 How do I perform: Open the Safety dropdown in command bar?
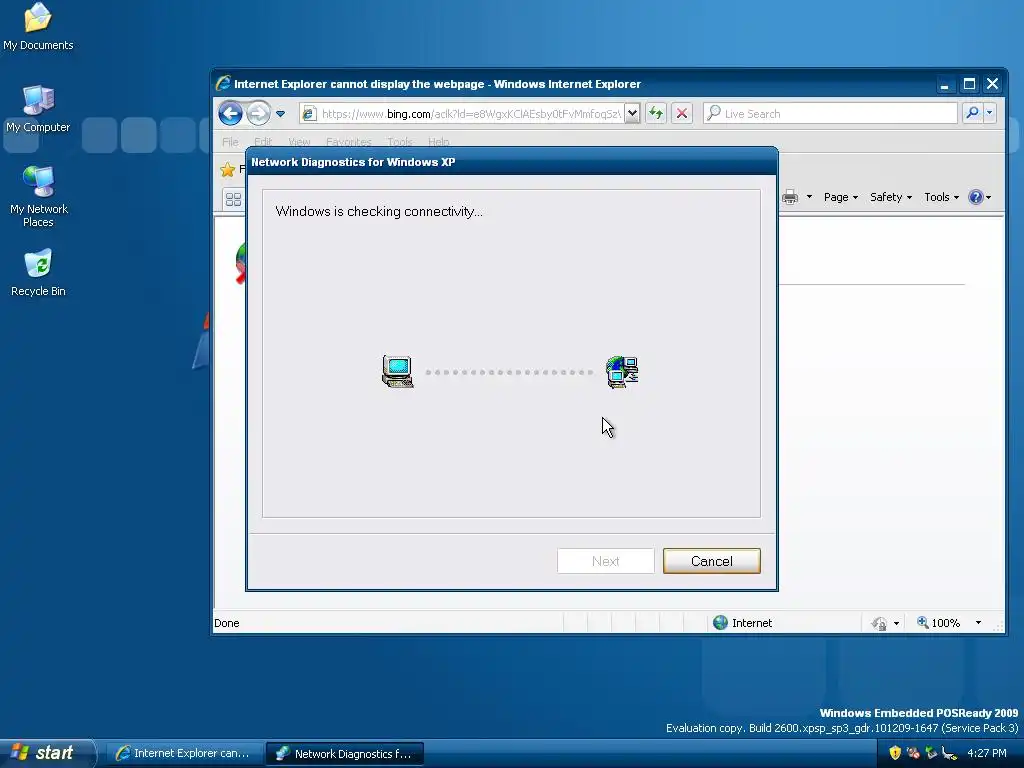(891, 197)
